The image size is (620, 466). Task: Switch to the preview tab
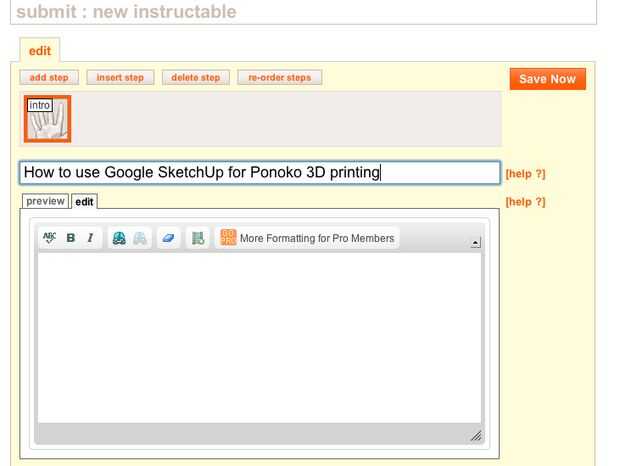[45, 201]
